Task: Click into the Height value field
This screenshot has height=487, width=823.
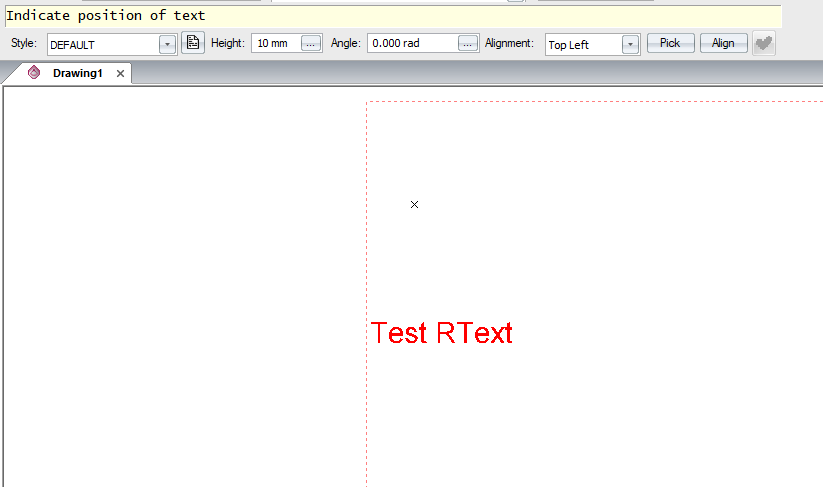Action: (x=275, y=44)
